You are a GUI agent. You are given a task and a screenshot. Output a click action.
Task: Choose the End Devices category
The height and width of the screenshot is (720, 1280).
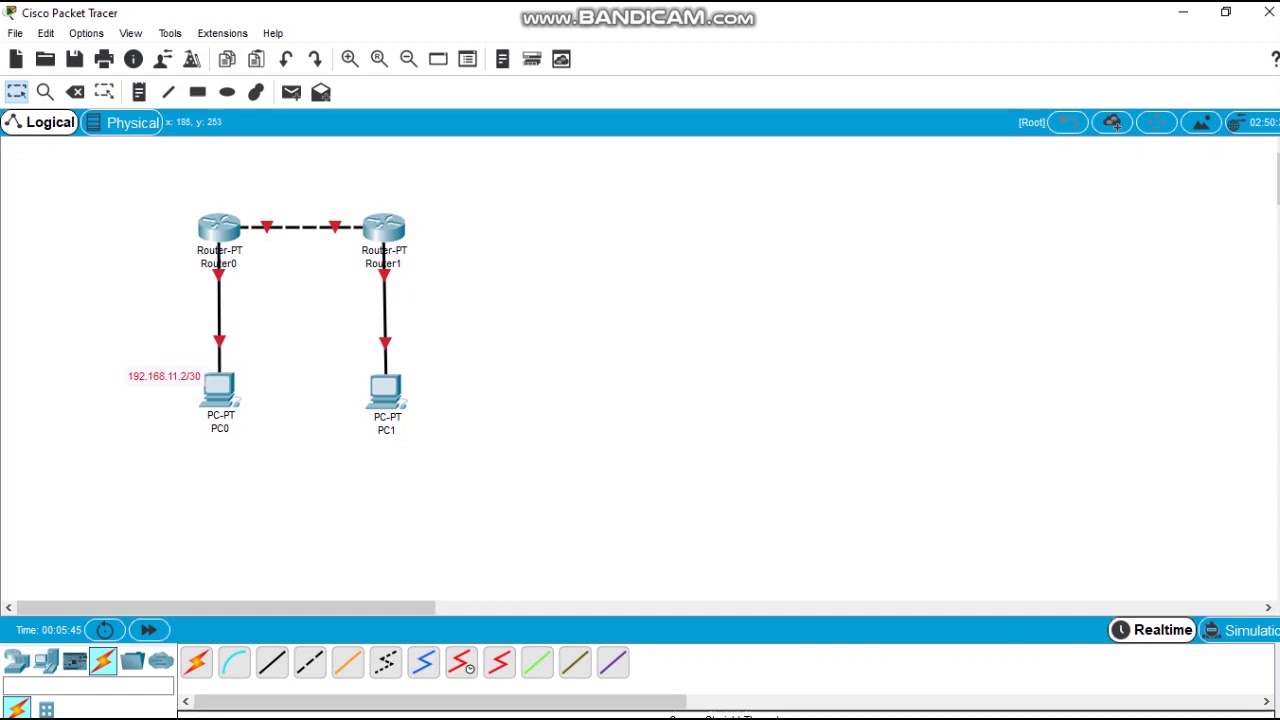pos(46,662)
